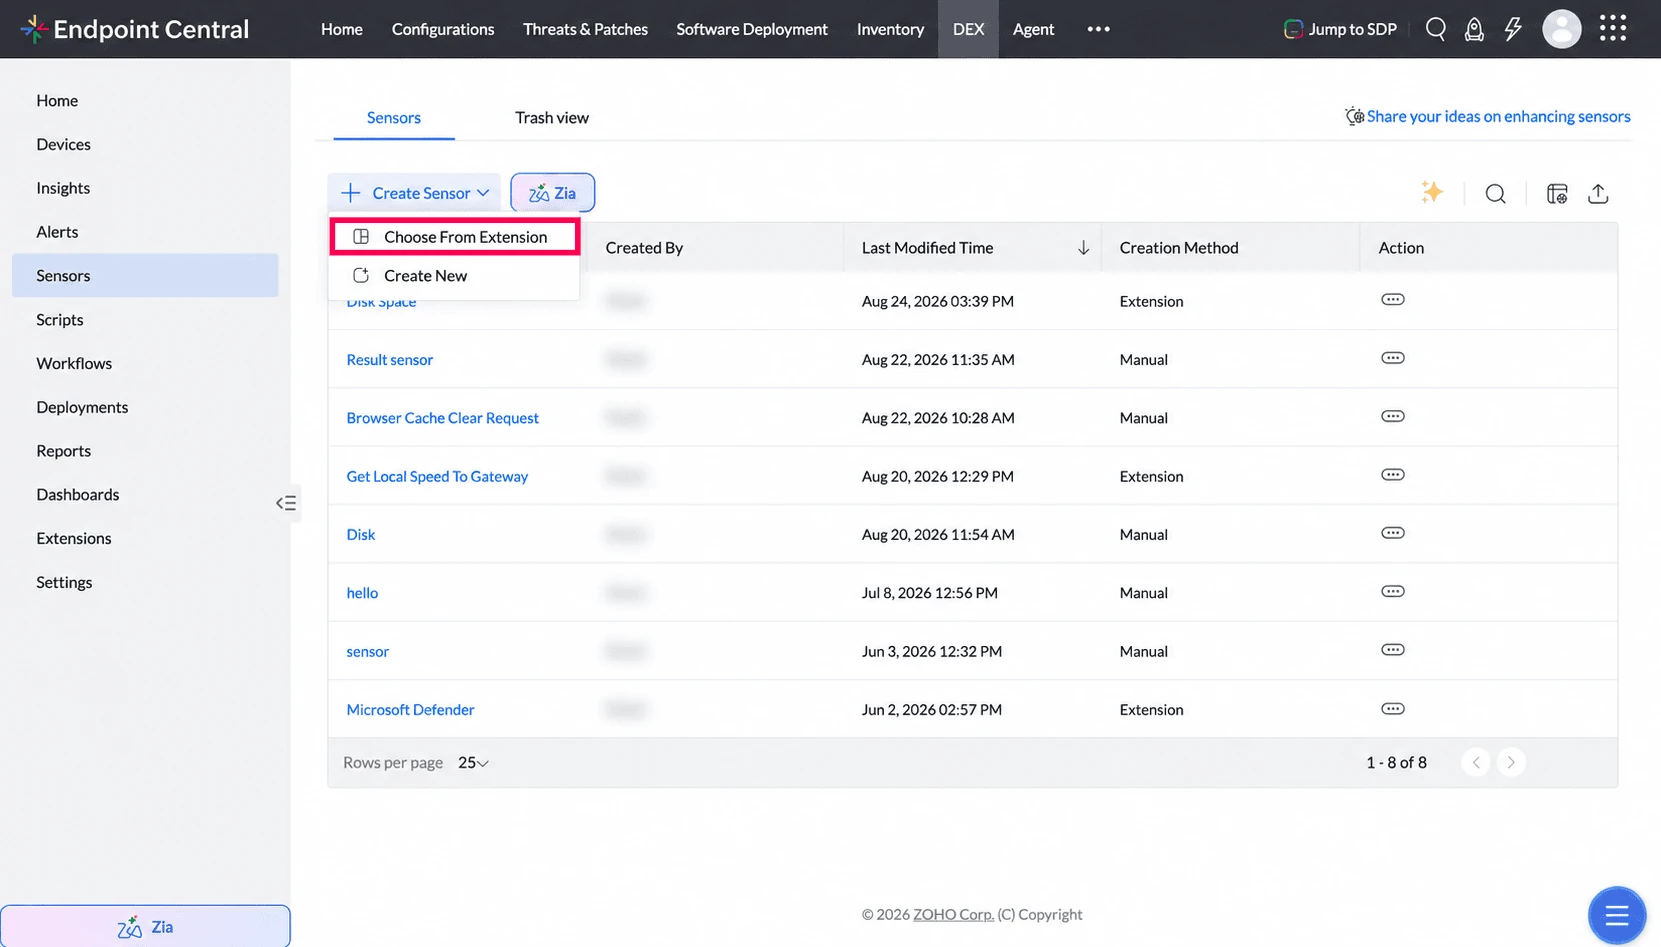Search sensors using the table magnifier icon

pos(1495,194)
